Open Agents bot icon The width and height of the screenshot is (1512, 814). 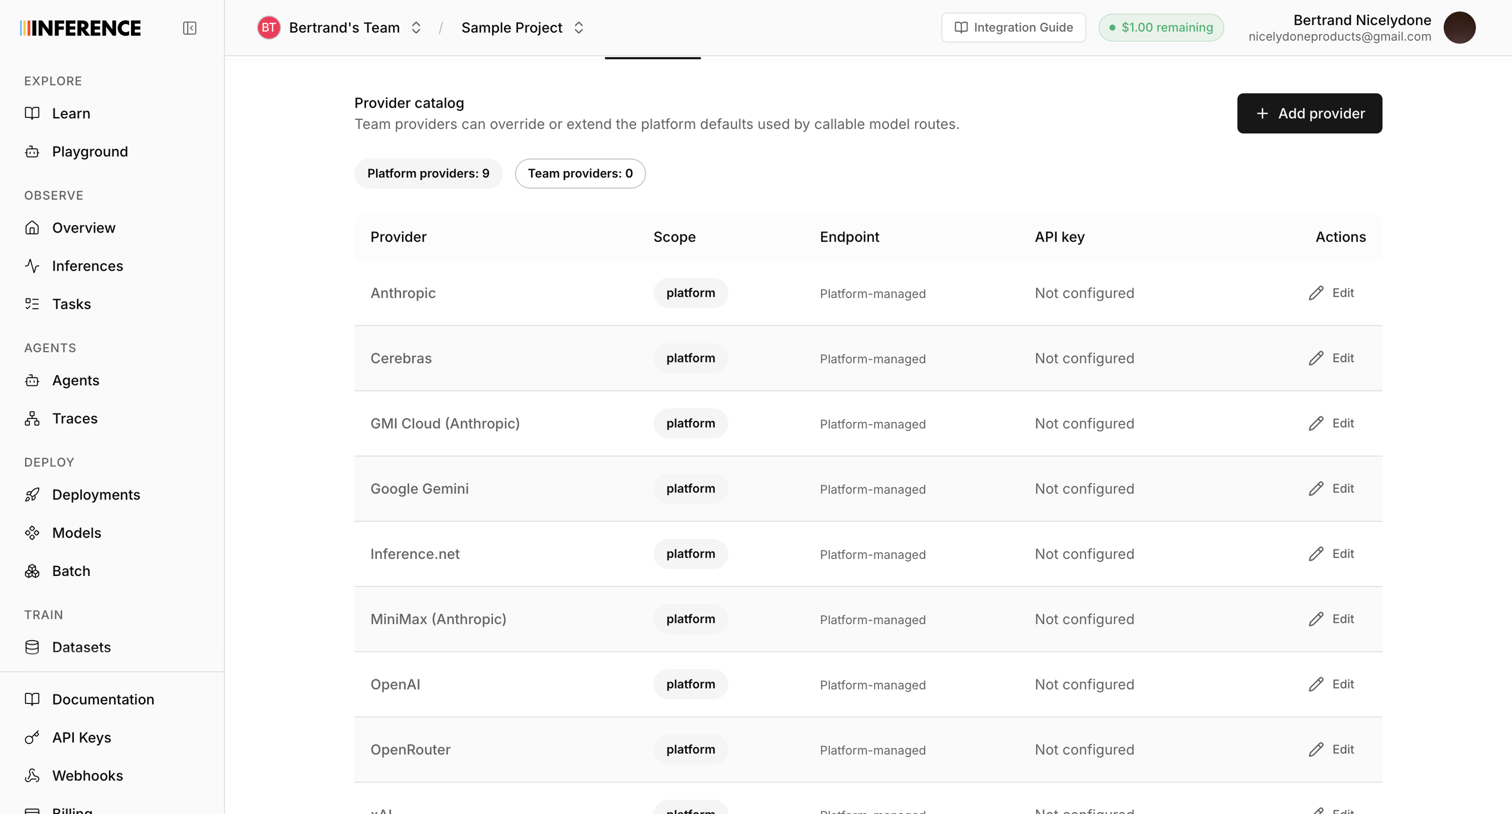[x=32, y=380]
